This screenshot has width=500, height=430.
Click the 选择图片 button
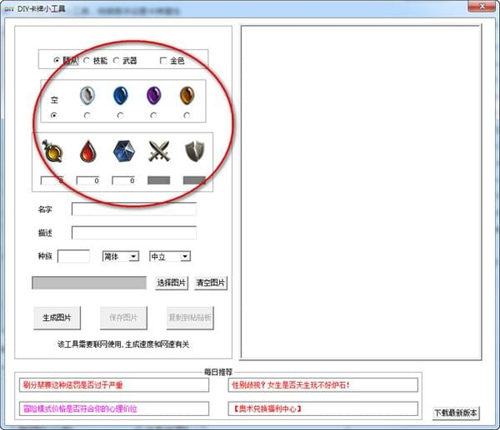click(x=171, y=283)
